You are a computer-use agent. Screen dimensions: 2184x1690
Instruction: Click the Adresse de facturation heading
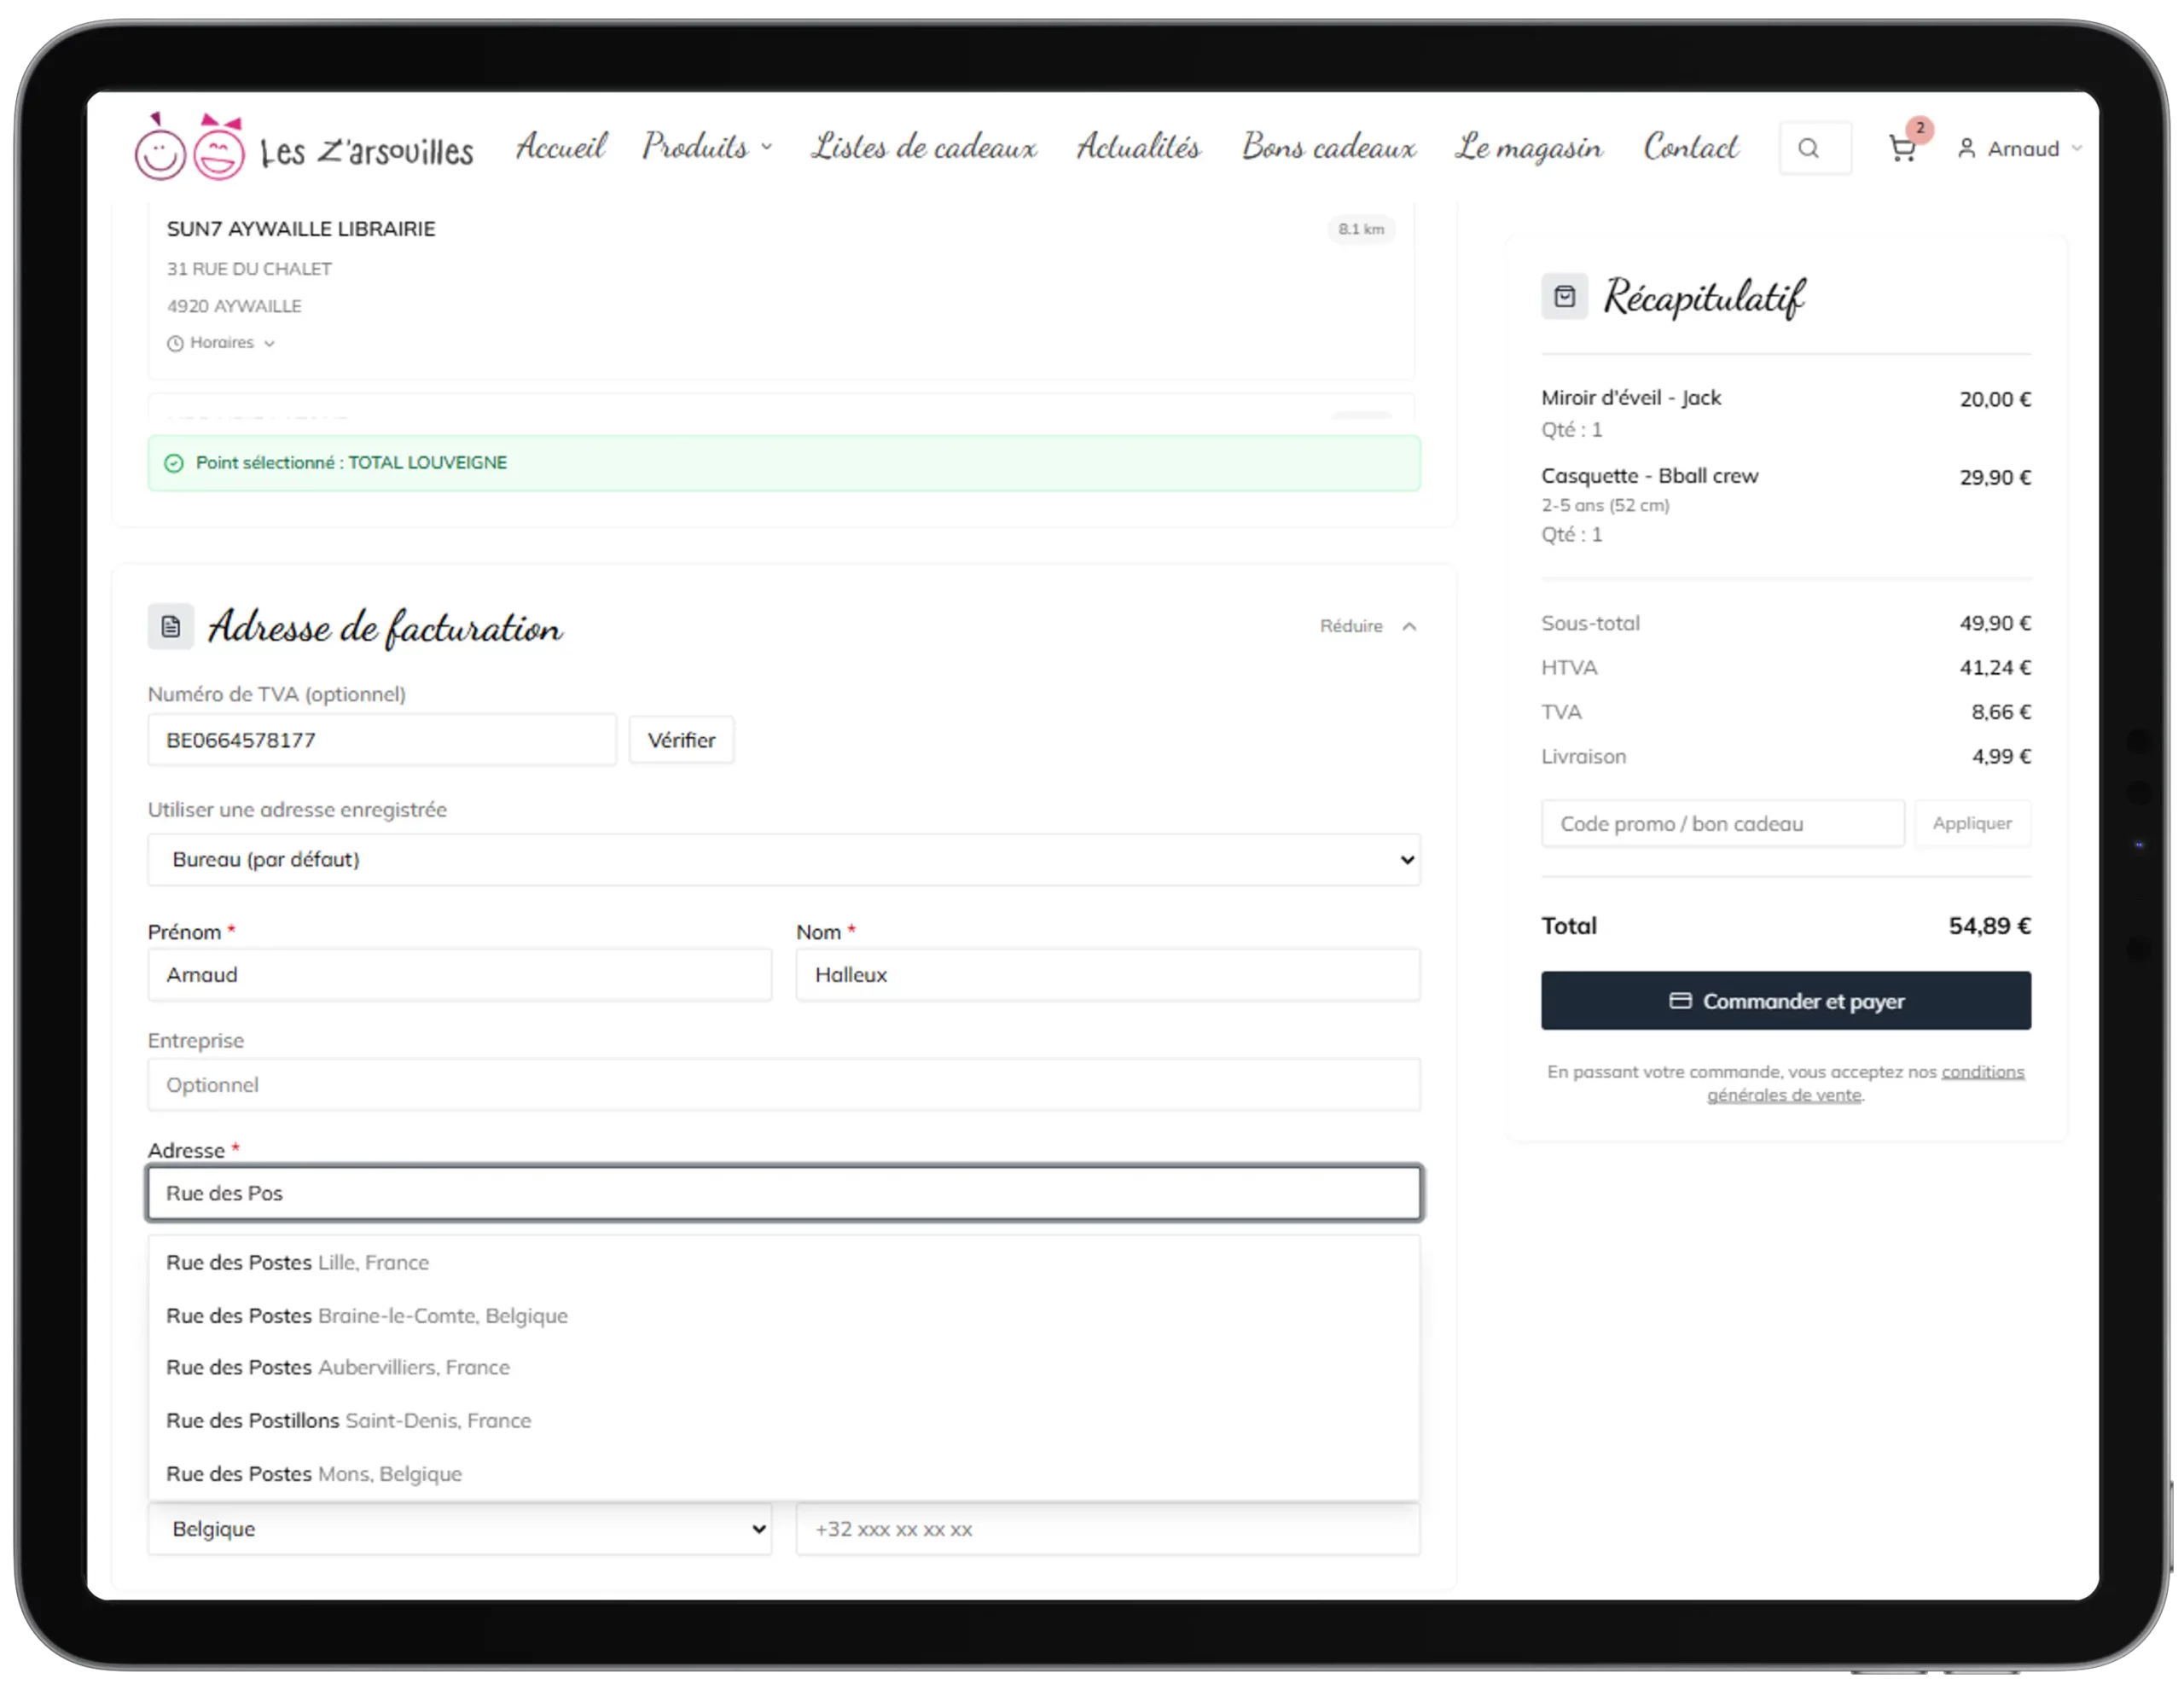(x=385, y=628)
